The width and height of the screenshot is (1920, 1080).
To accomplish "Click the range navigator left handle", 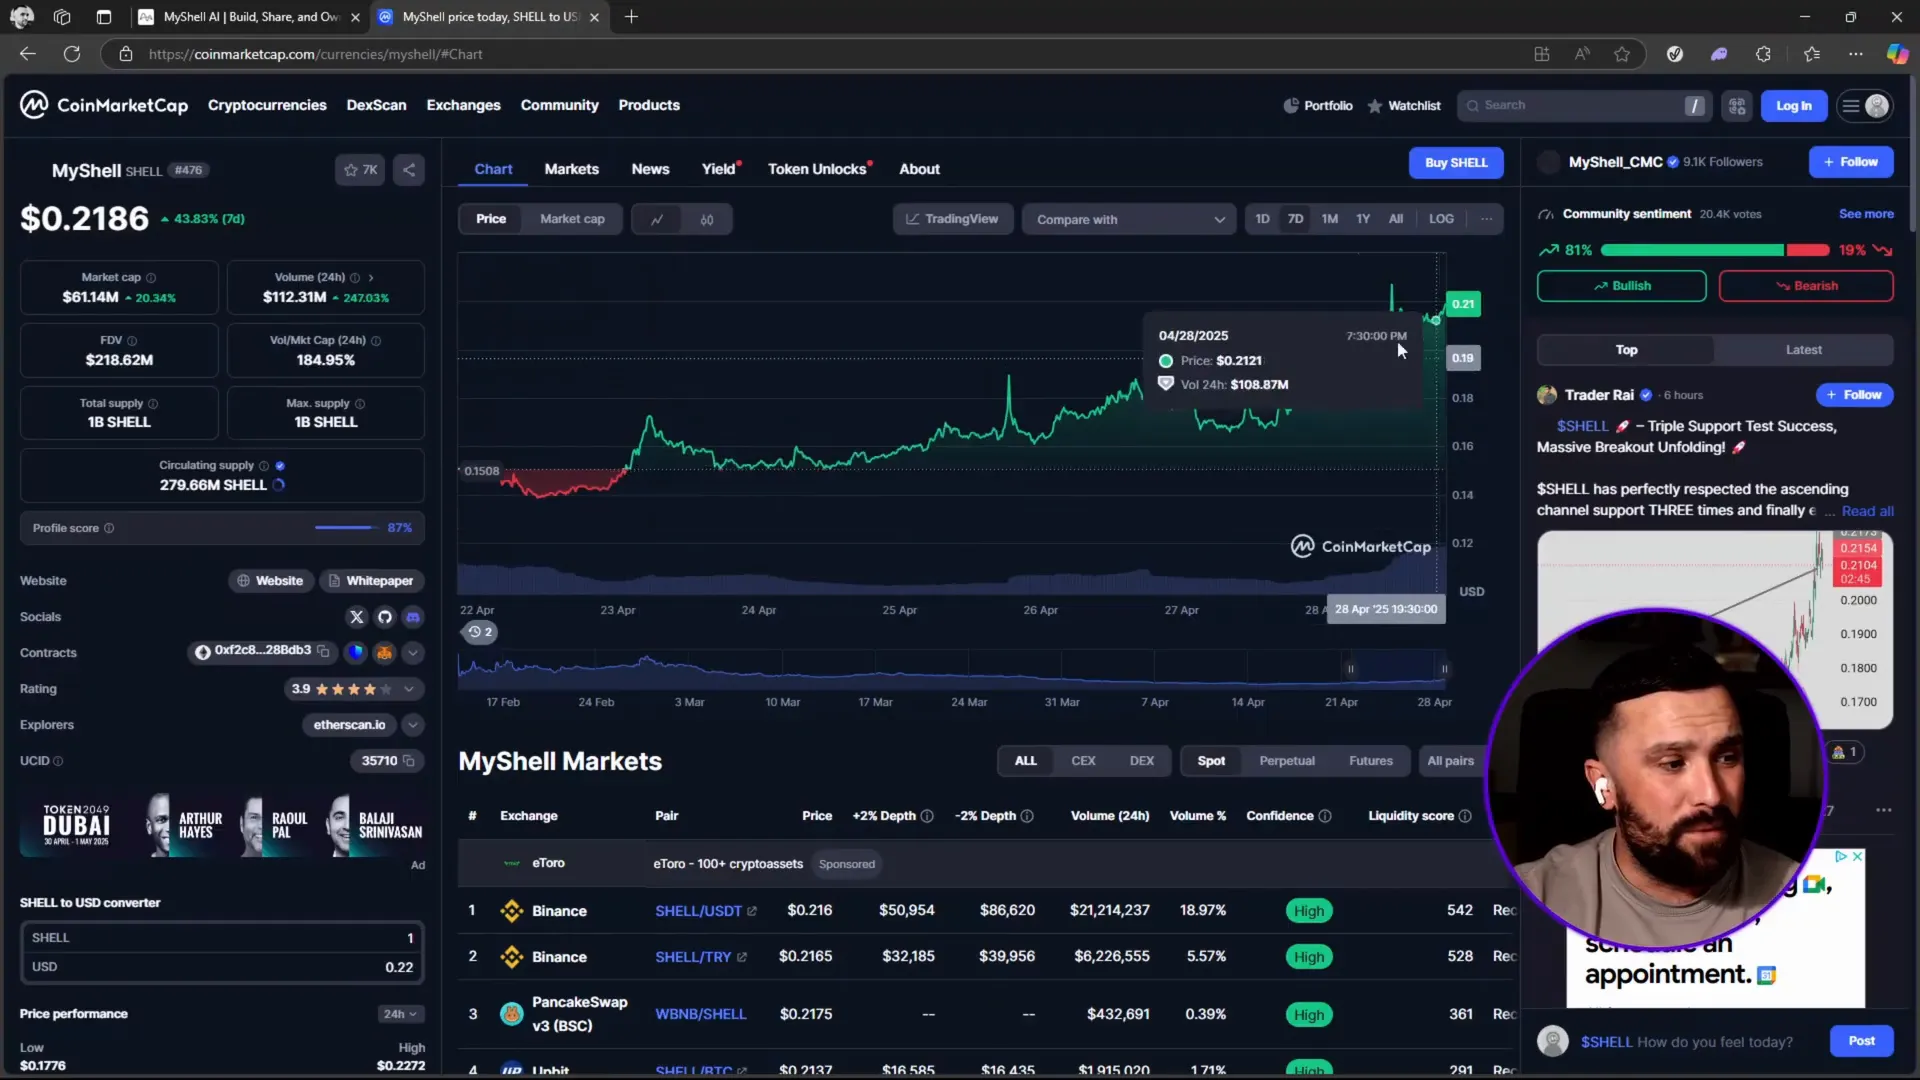I will pyautogui.click(x=1350, y=669).
